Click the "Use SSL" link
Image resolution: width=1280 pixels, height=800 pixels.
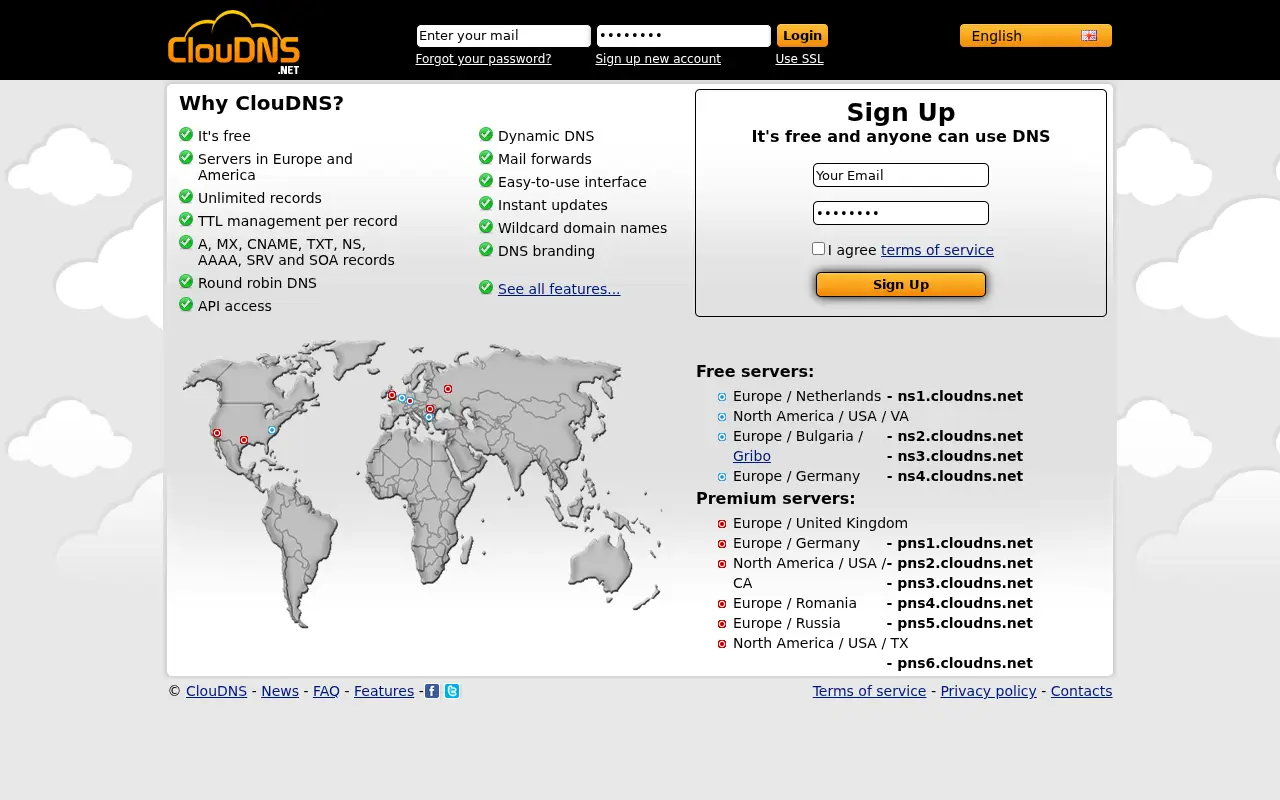pyautogui.click(x=800, y=59)
